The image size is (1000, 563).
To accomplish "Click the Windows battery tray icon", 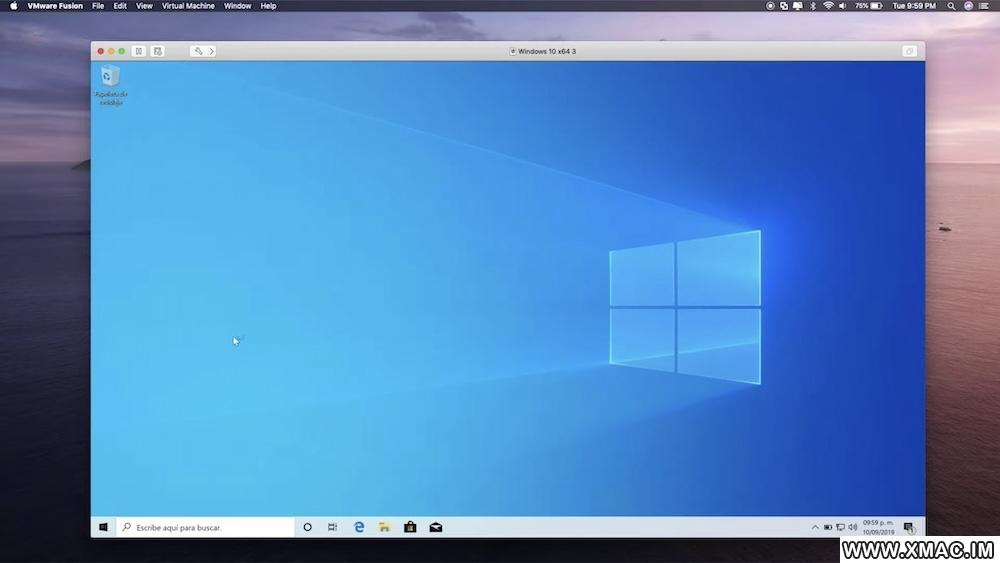I will pos(828,527).
